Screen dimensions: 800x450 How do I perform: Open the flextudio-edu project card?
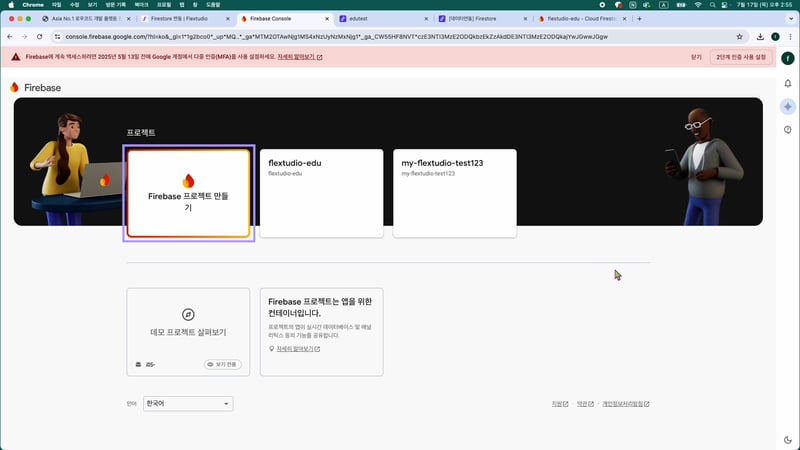[321, 194]
